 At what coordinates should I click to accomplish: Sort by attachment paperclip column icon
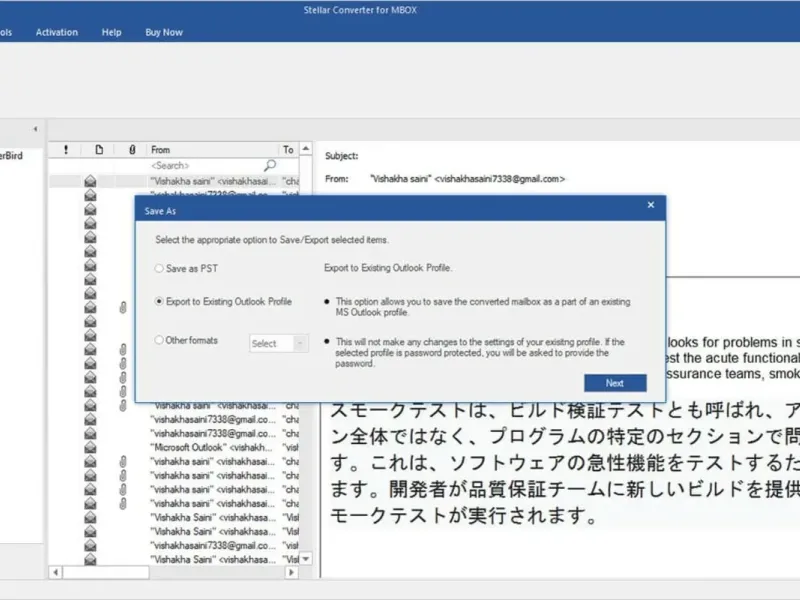coord(132,149)
